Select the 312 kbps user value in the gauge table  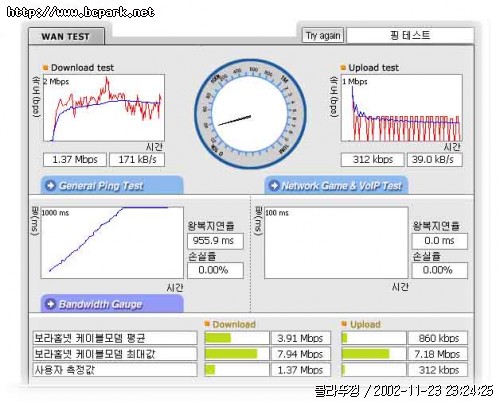(x=438, y=370)
